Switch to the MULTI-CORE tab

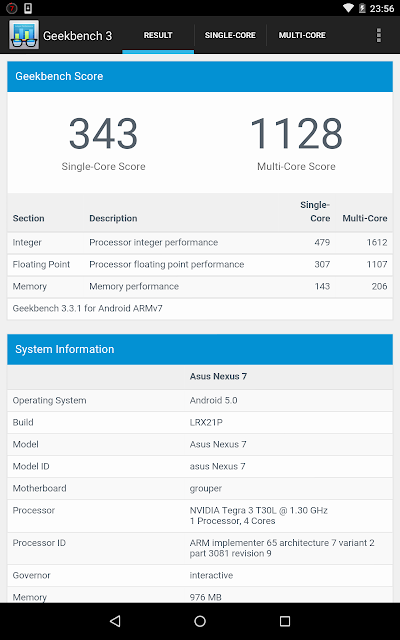tap(302, 36)
